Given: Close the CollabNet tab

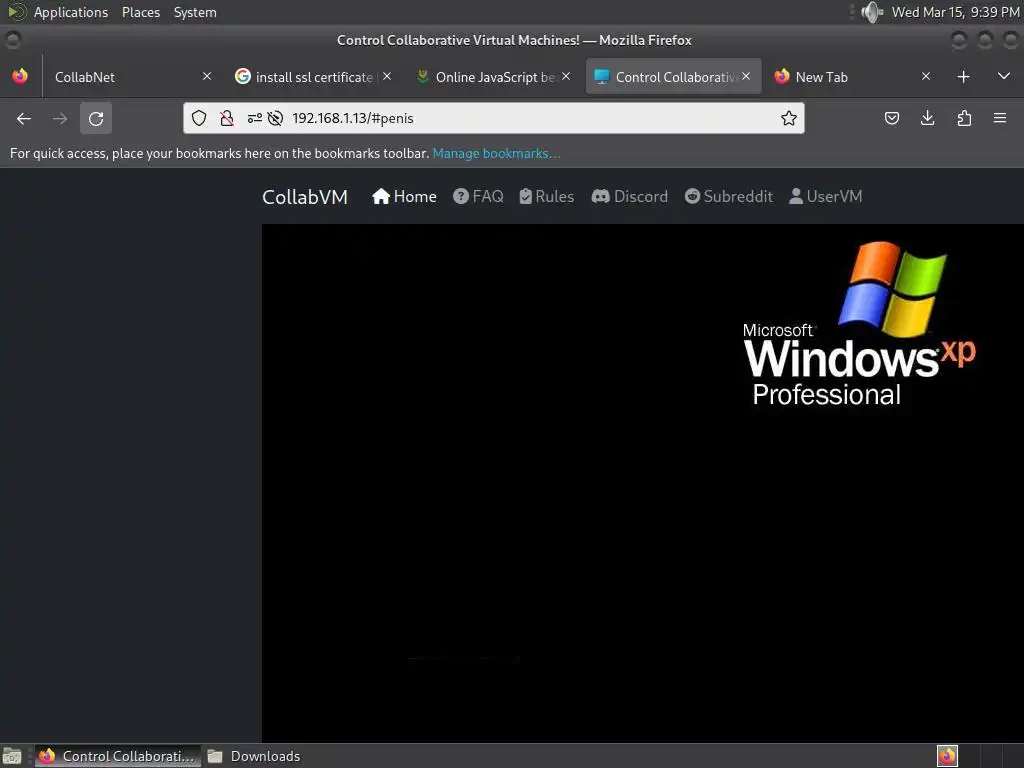Looking at the screenshot, I should 206,76.
